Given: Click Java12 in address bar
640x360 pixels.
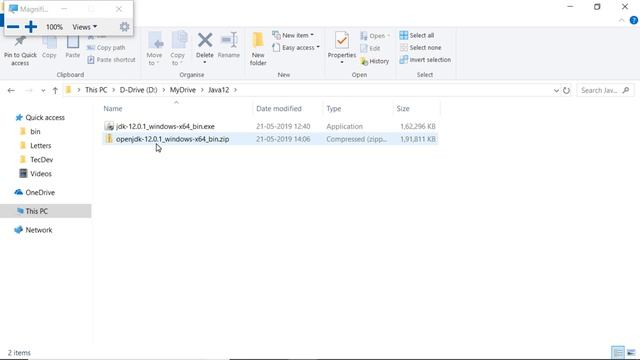Looking at the screenshot, I should click(x=219, y=90).
